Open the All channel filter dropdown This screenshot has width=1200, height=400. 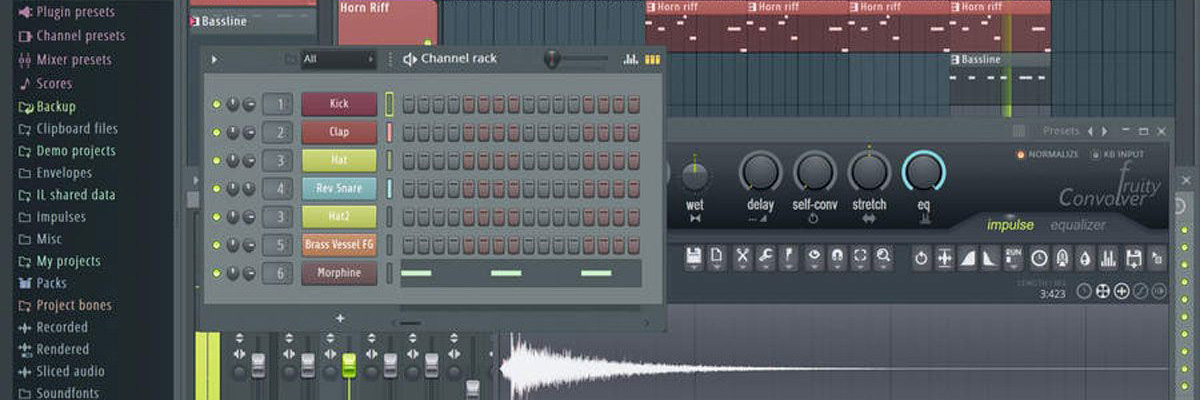pos(338,59)
